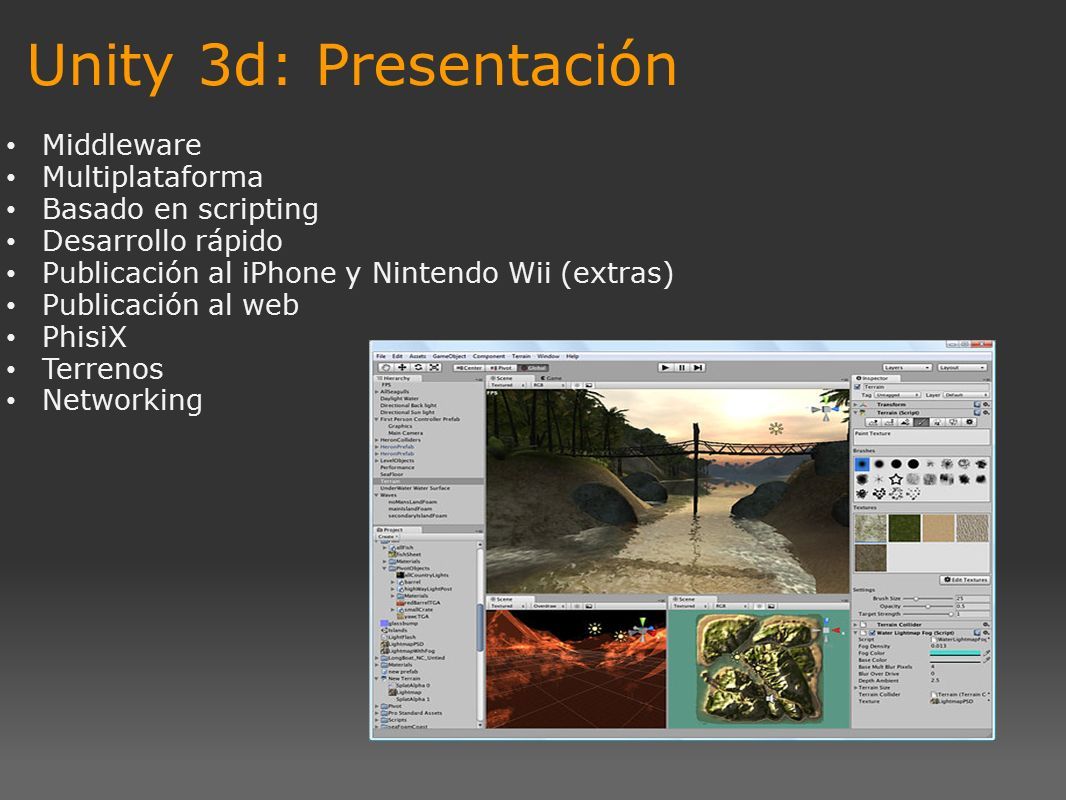The image size is (1066, 800).
Task: Select the star outline brush
Action: pyautogui.click(x=896, y=479)
